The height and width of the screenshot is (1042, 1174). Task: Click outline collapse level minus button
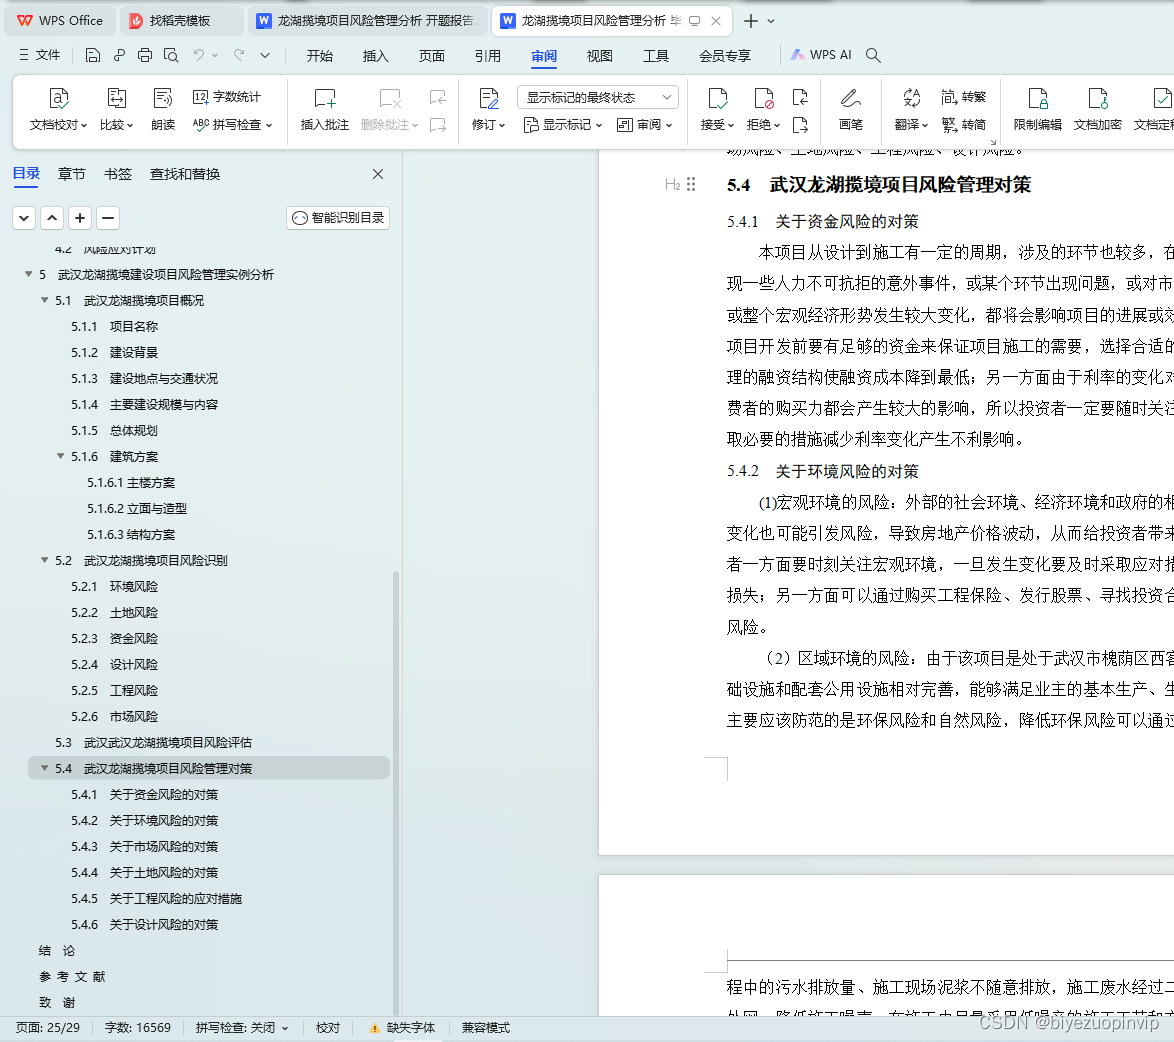(x=108, y=218)
